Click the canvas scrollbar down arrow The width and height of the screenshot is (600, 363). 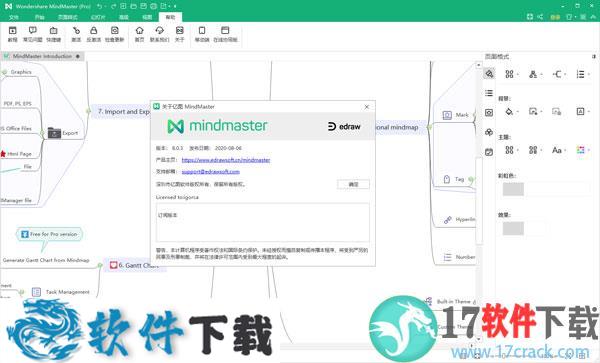478,339
